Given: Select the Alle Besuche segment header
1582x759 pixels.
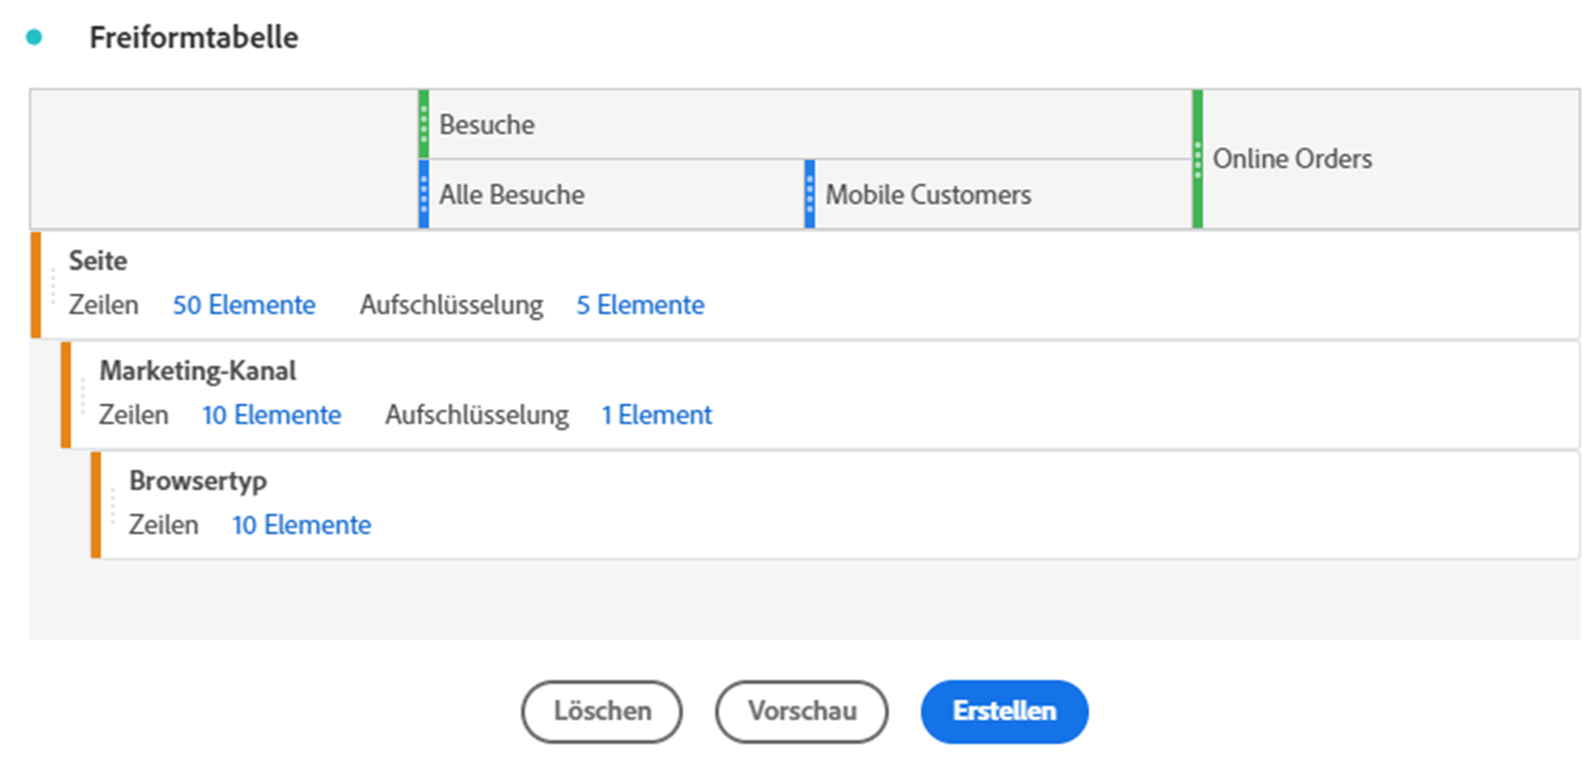Looking at the screenshot, I should click(512, 195).
